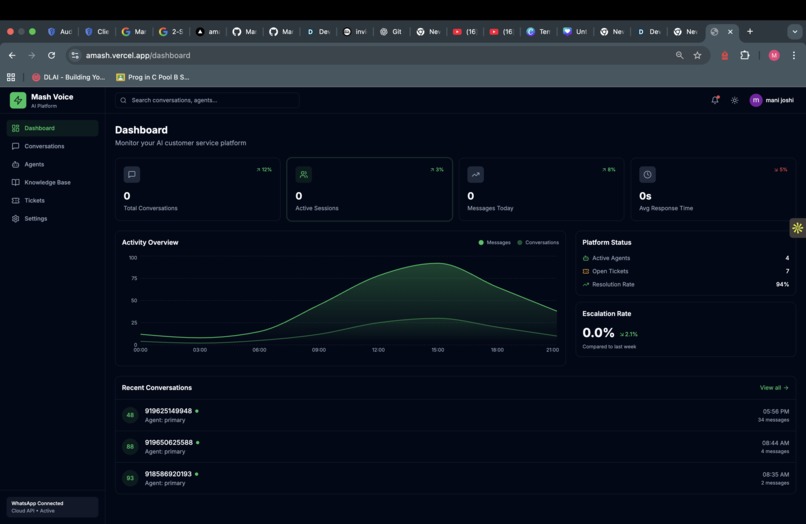Switch to the Ten browser tab

click(x=539, y=32)
